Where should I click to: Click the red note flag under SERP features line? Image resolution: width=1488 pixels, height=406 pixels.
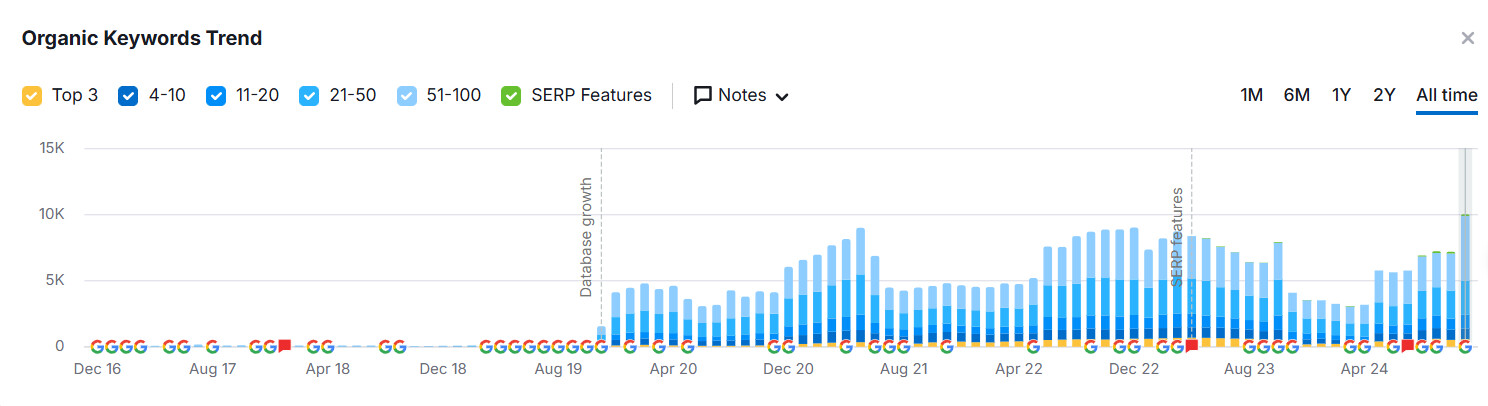pos(1191,346)
